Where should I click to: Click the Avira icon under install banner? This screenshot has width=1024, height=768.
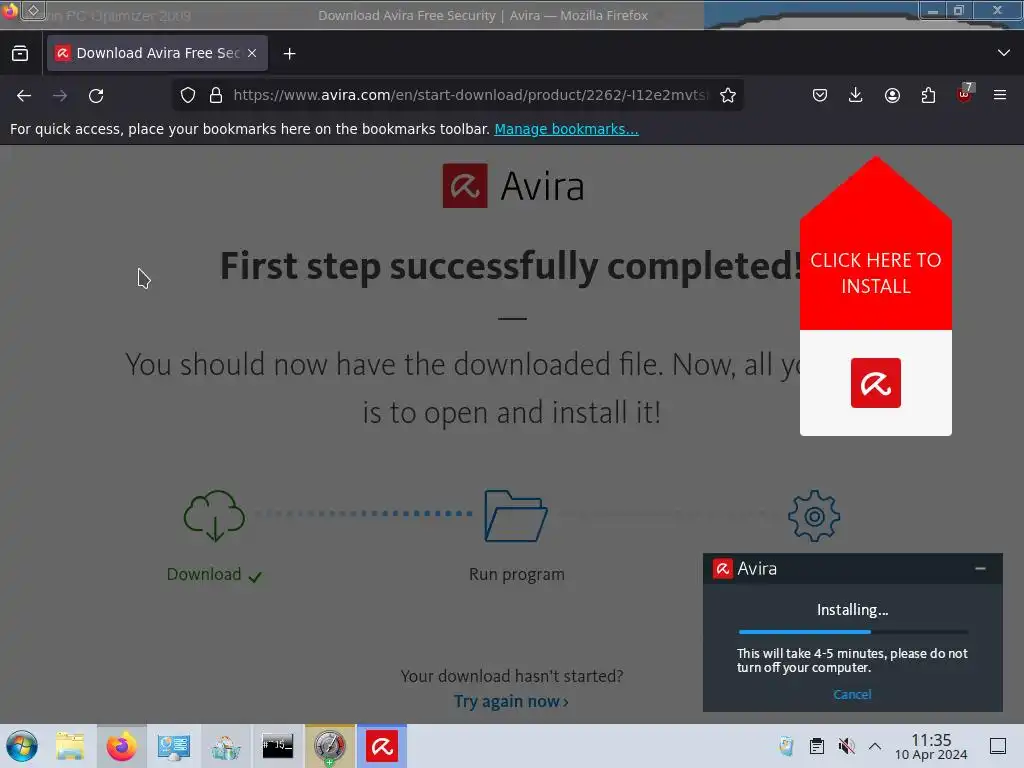[x=876, y=383]
